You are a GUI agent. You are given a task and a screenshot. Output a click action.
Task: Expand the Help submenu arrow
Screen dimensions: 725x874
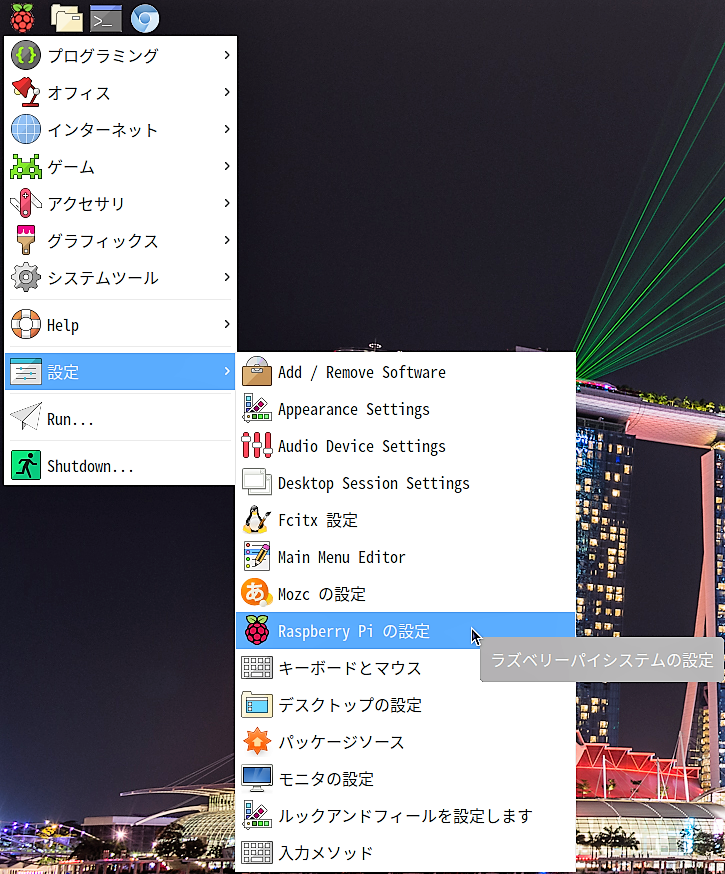click(226, 324)
